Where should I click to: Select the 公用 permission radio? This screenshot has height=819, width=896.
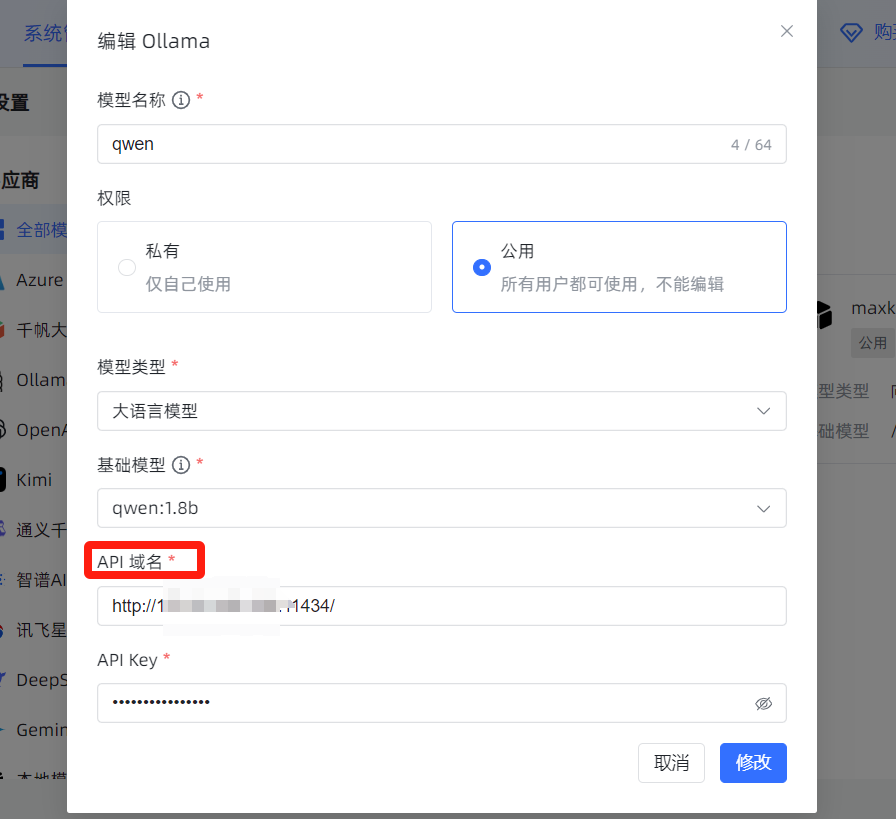click(x=482, y=267)
